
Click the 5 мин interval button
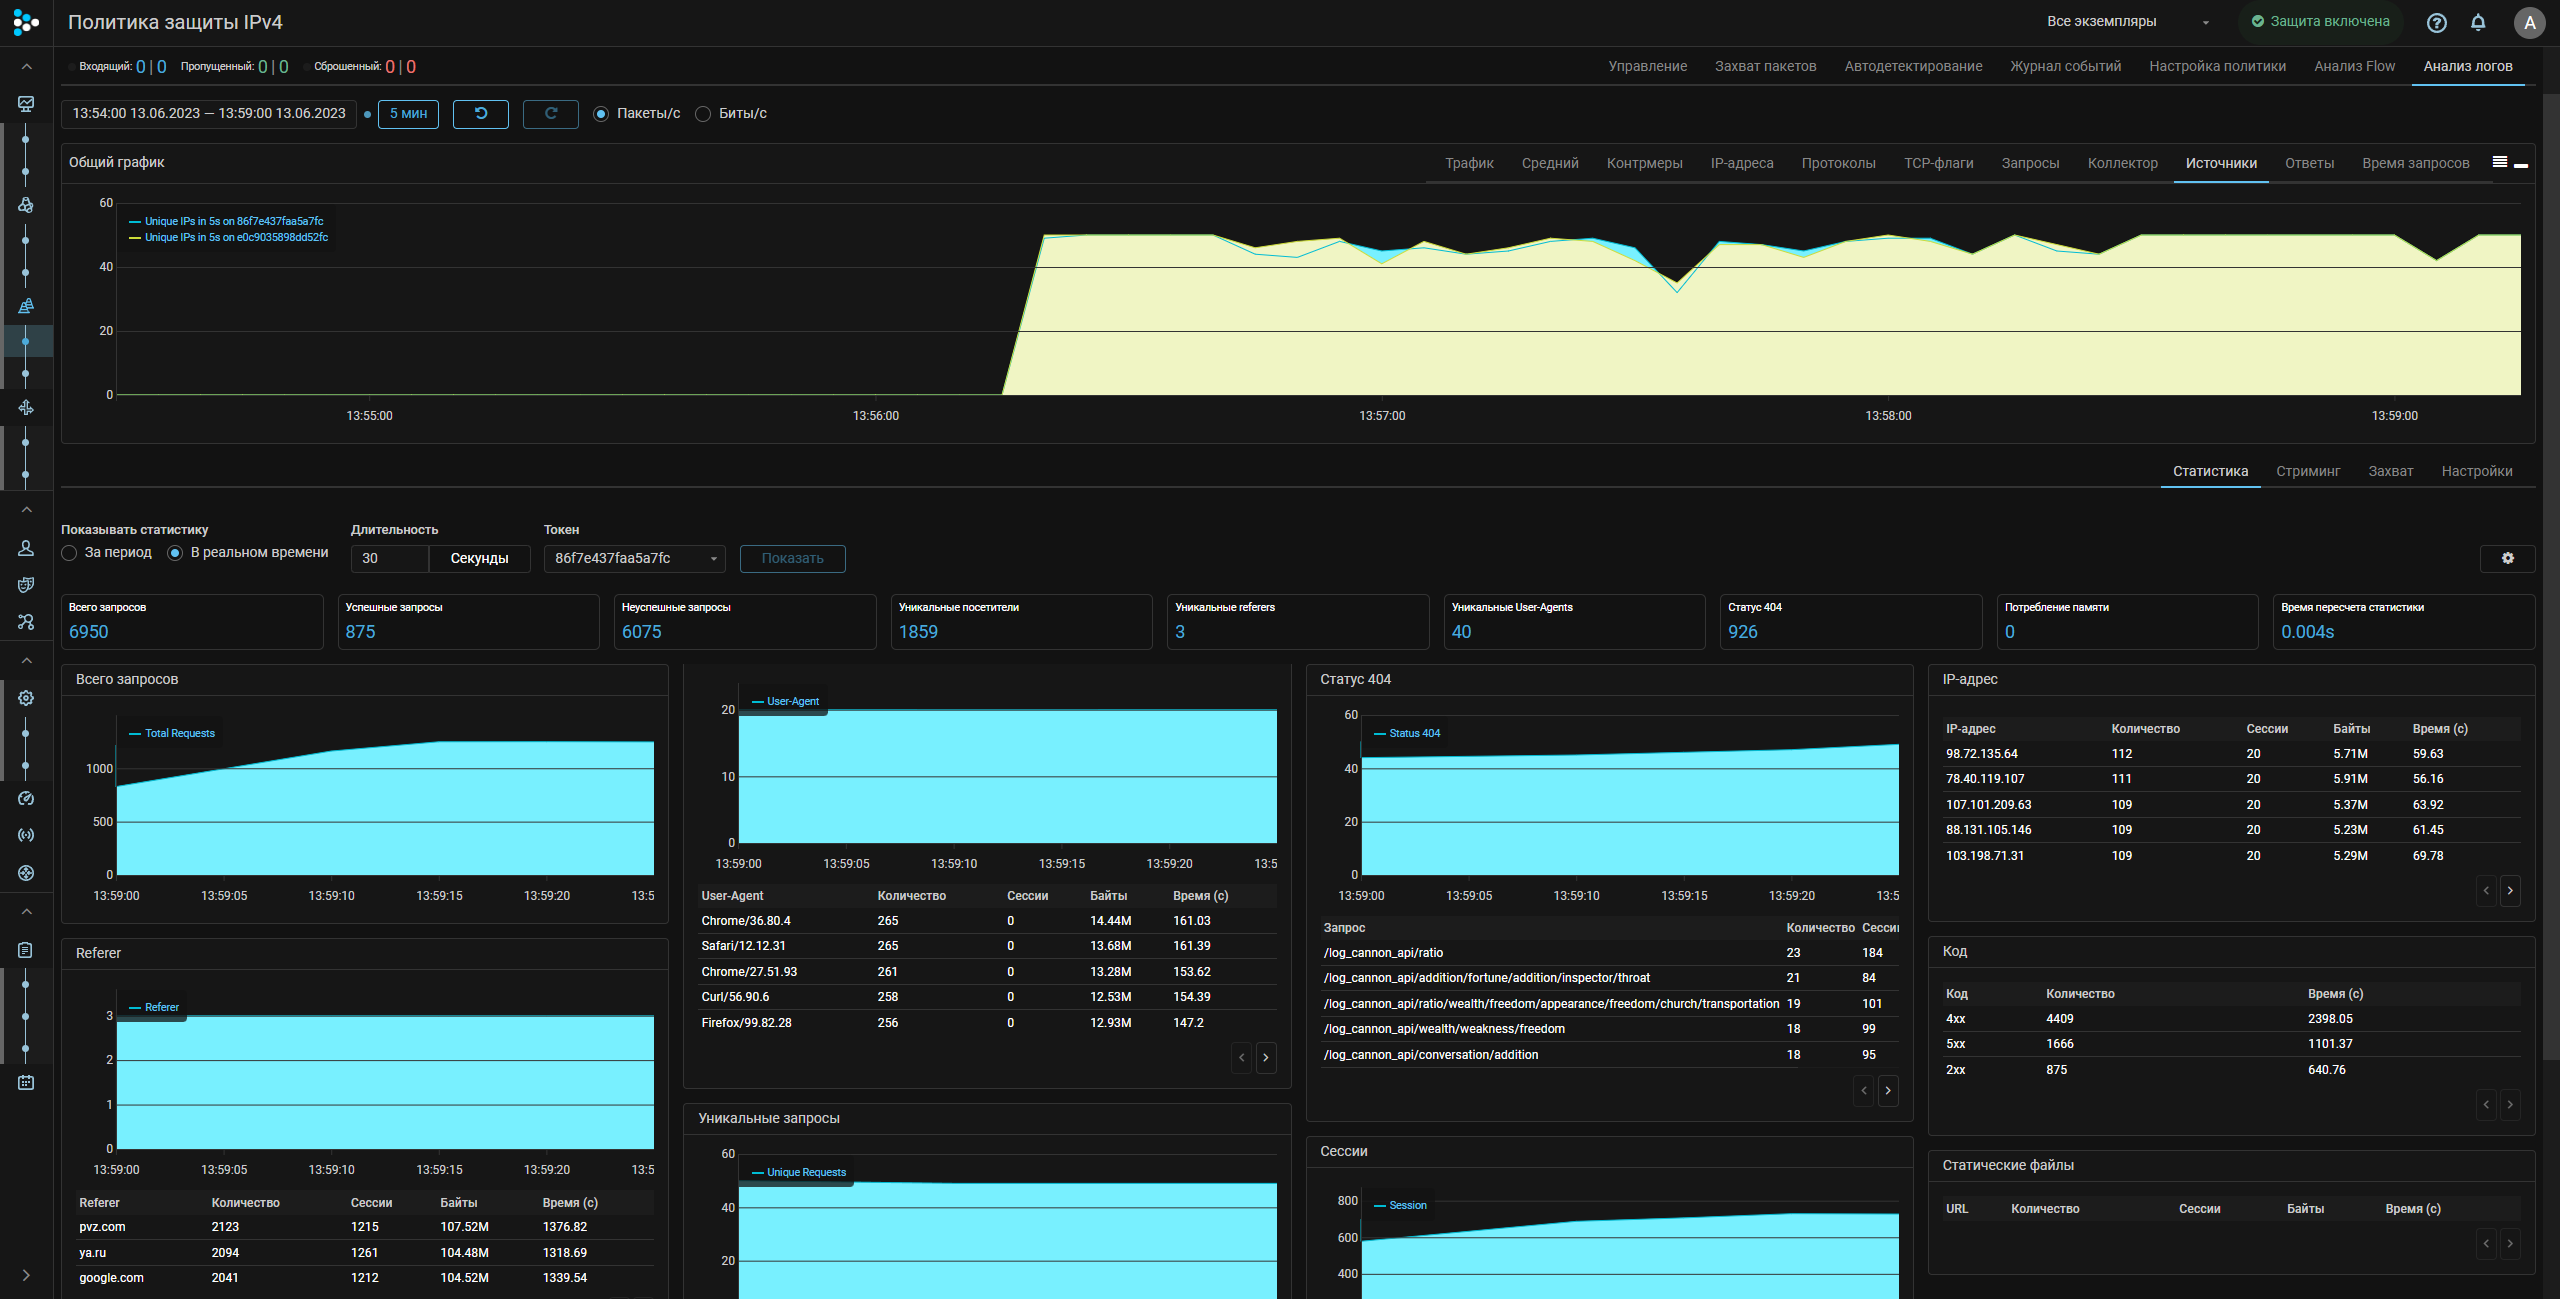408,113
